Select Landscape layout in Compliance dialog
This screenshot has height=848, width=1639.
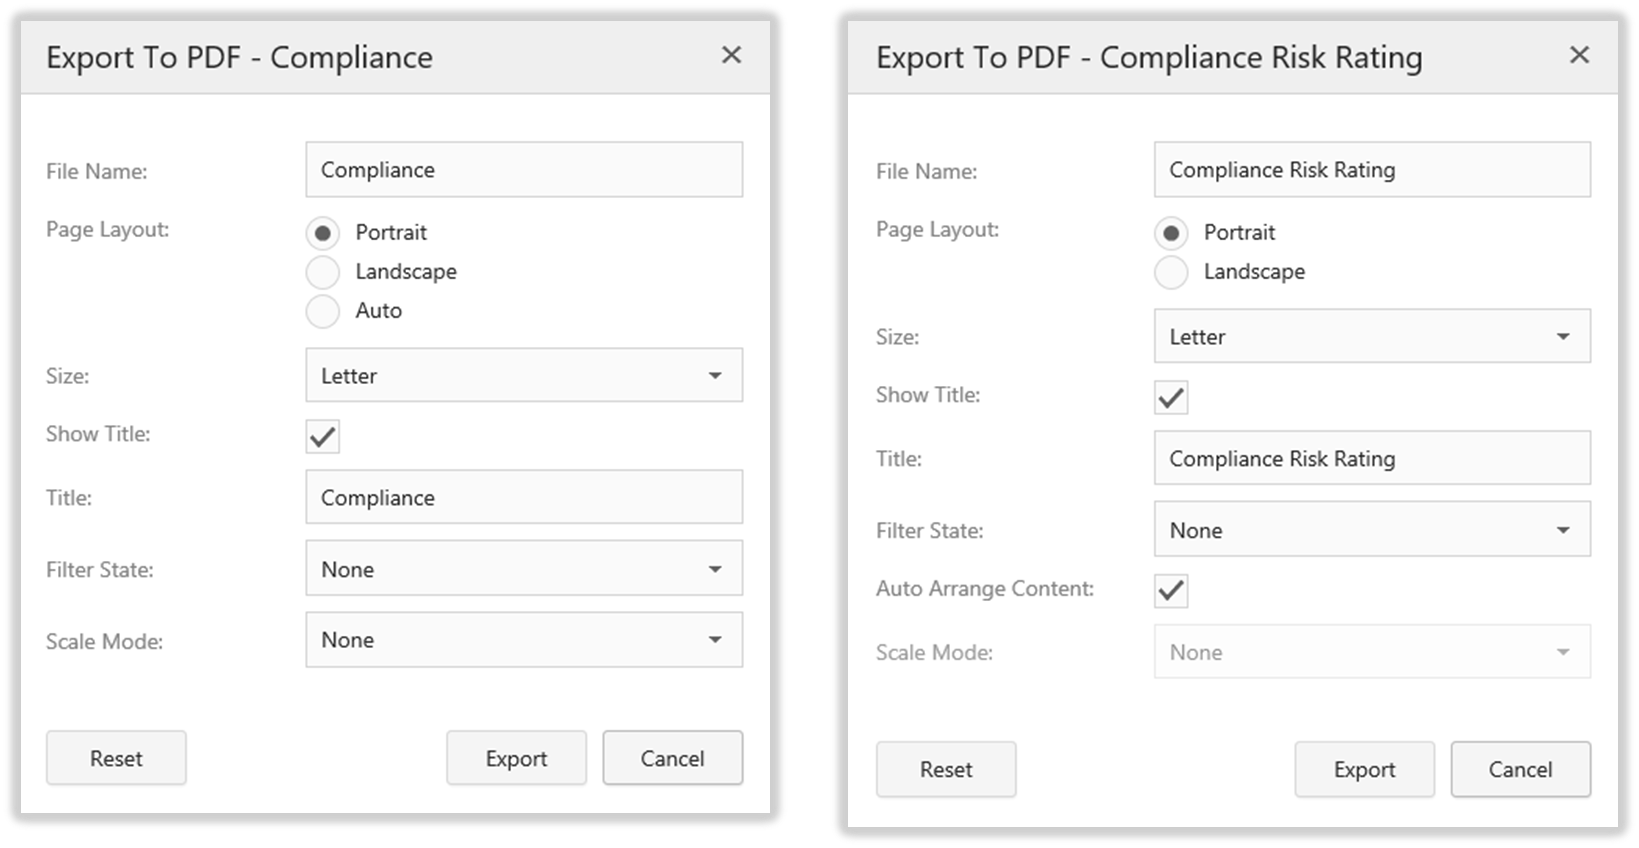point(322,272)
